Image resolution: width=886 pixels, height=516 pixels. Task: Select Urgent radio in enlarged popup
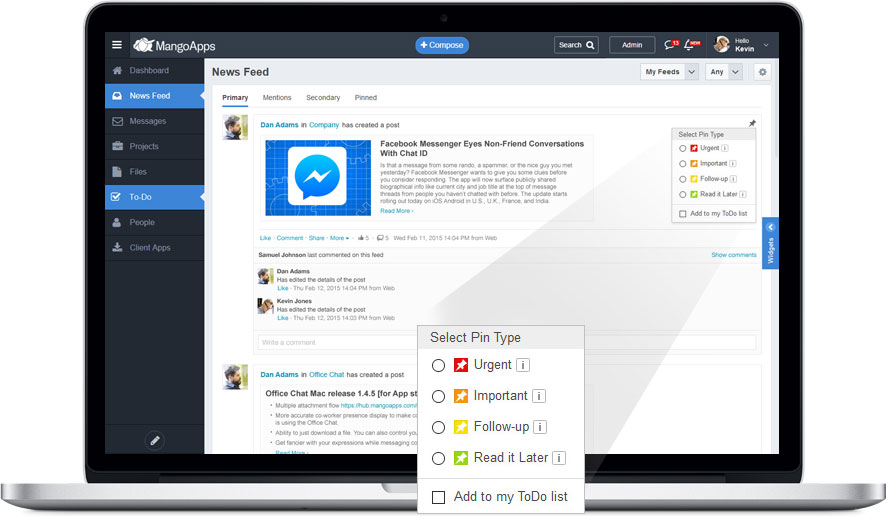click(438, 366)
